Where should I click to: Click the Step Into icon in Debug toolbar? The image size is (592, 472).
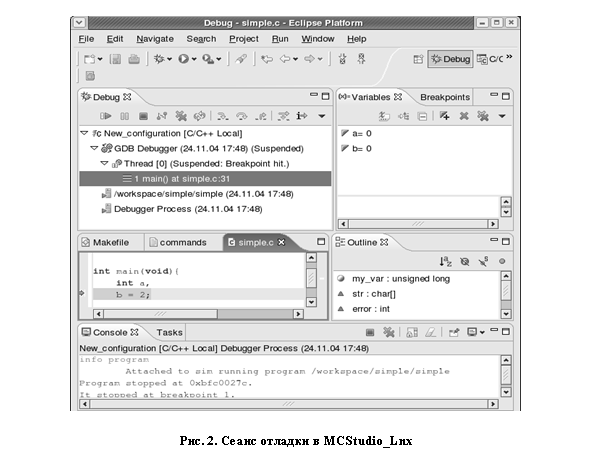point(223,116)
